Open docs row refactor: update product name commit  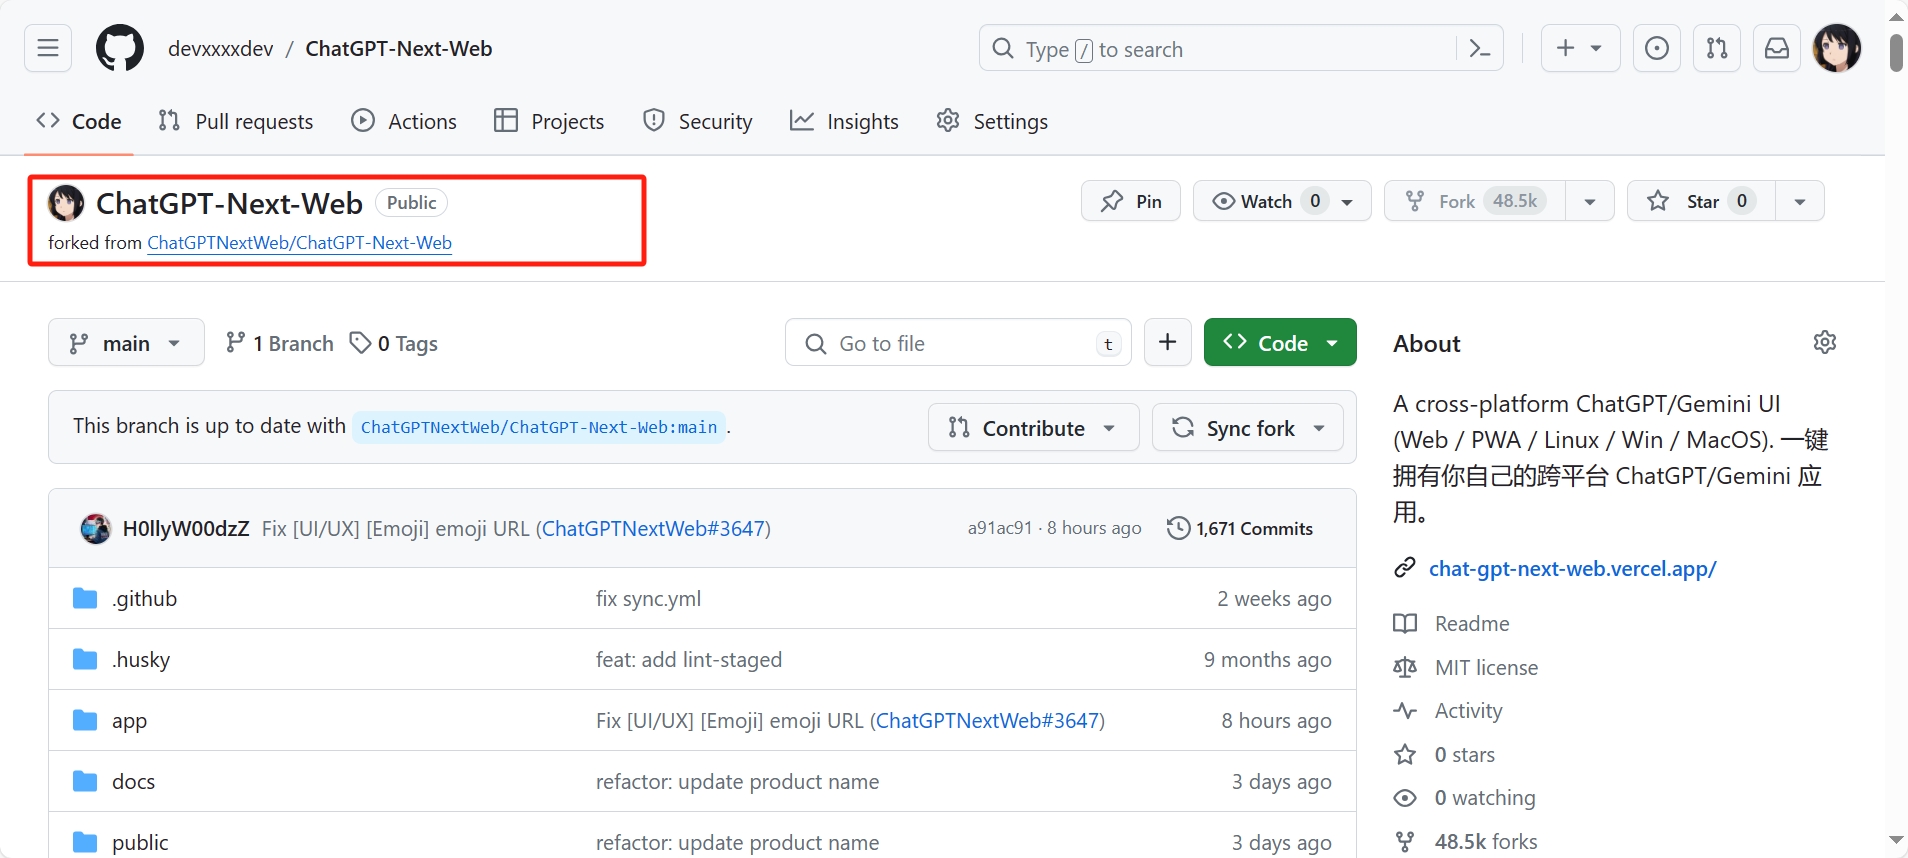click(x=737, y=781)
